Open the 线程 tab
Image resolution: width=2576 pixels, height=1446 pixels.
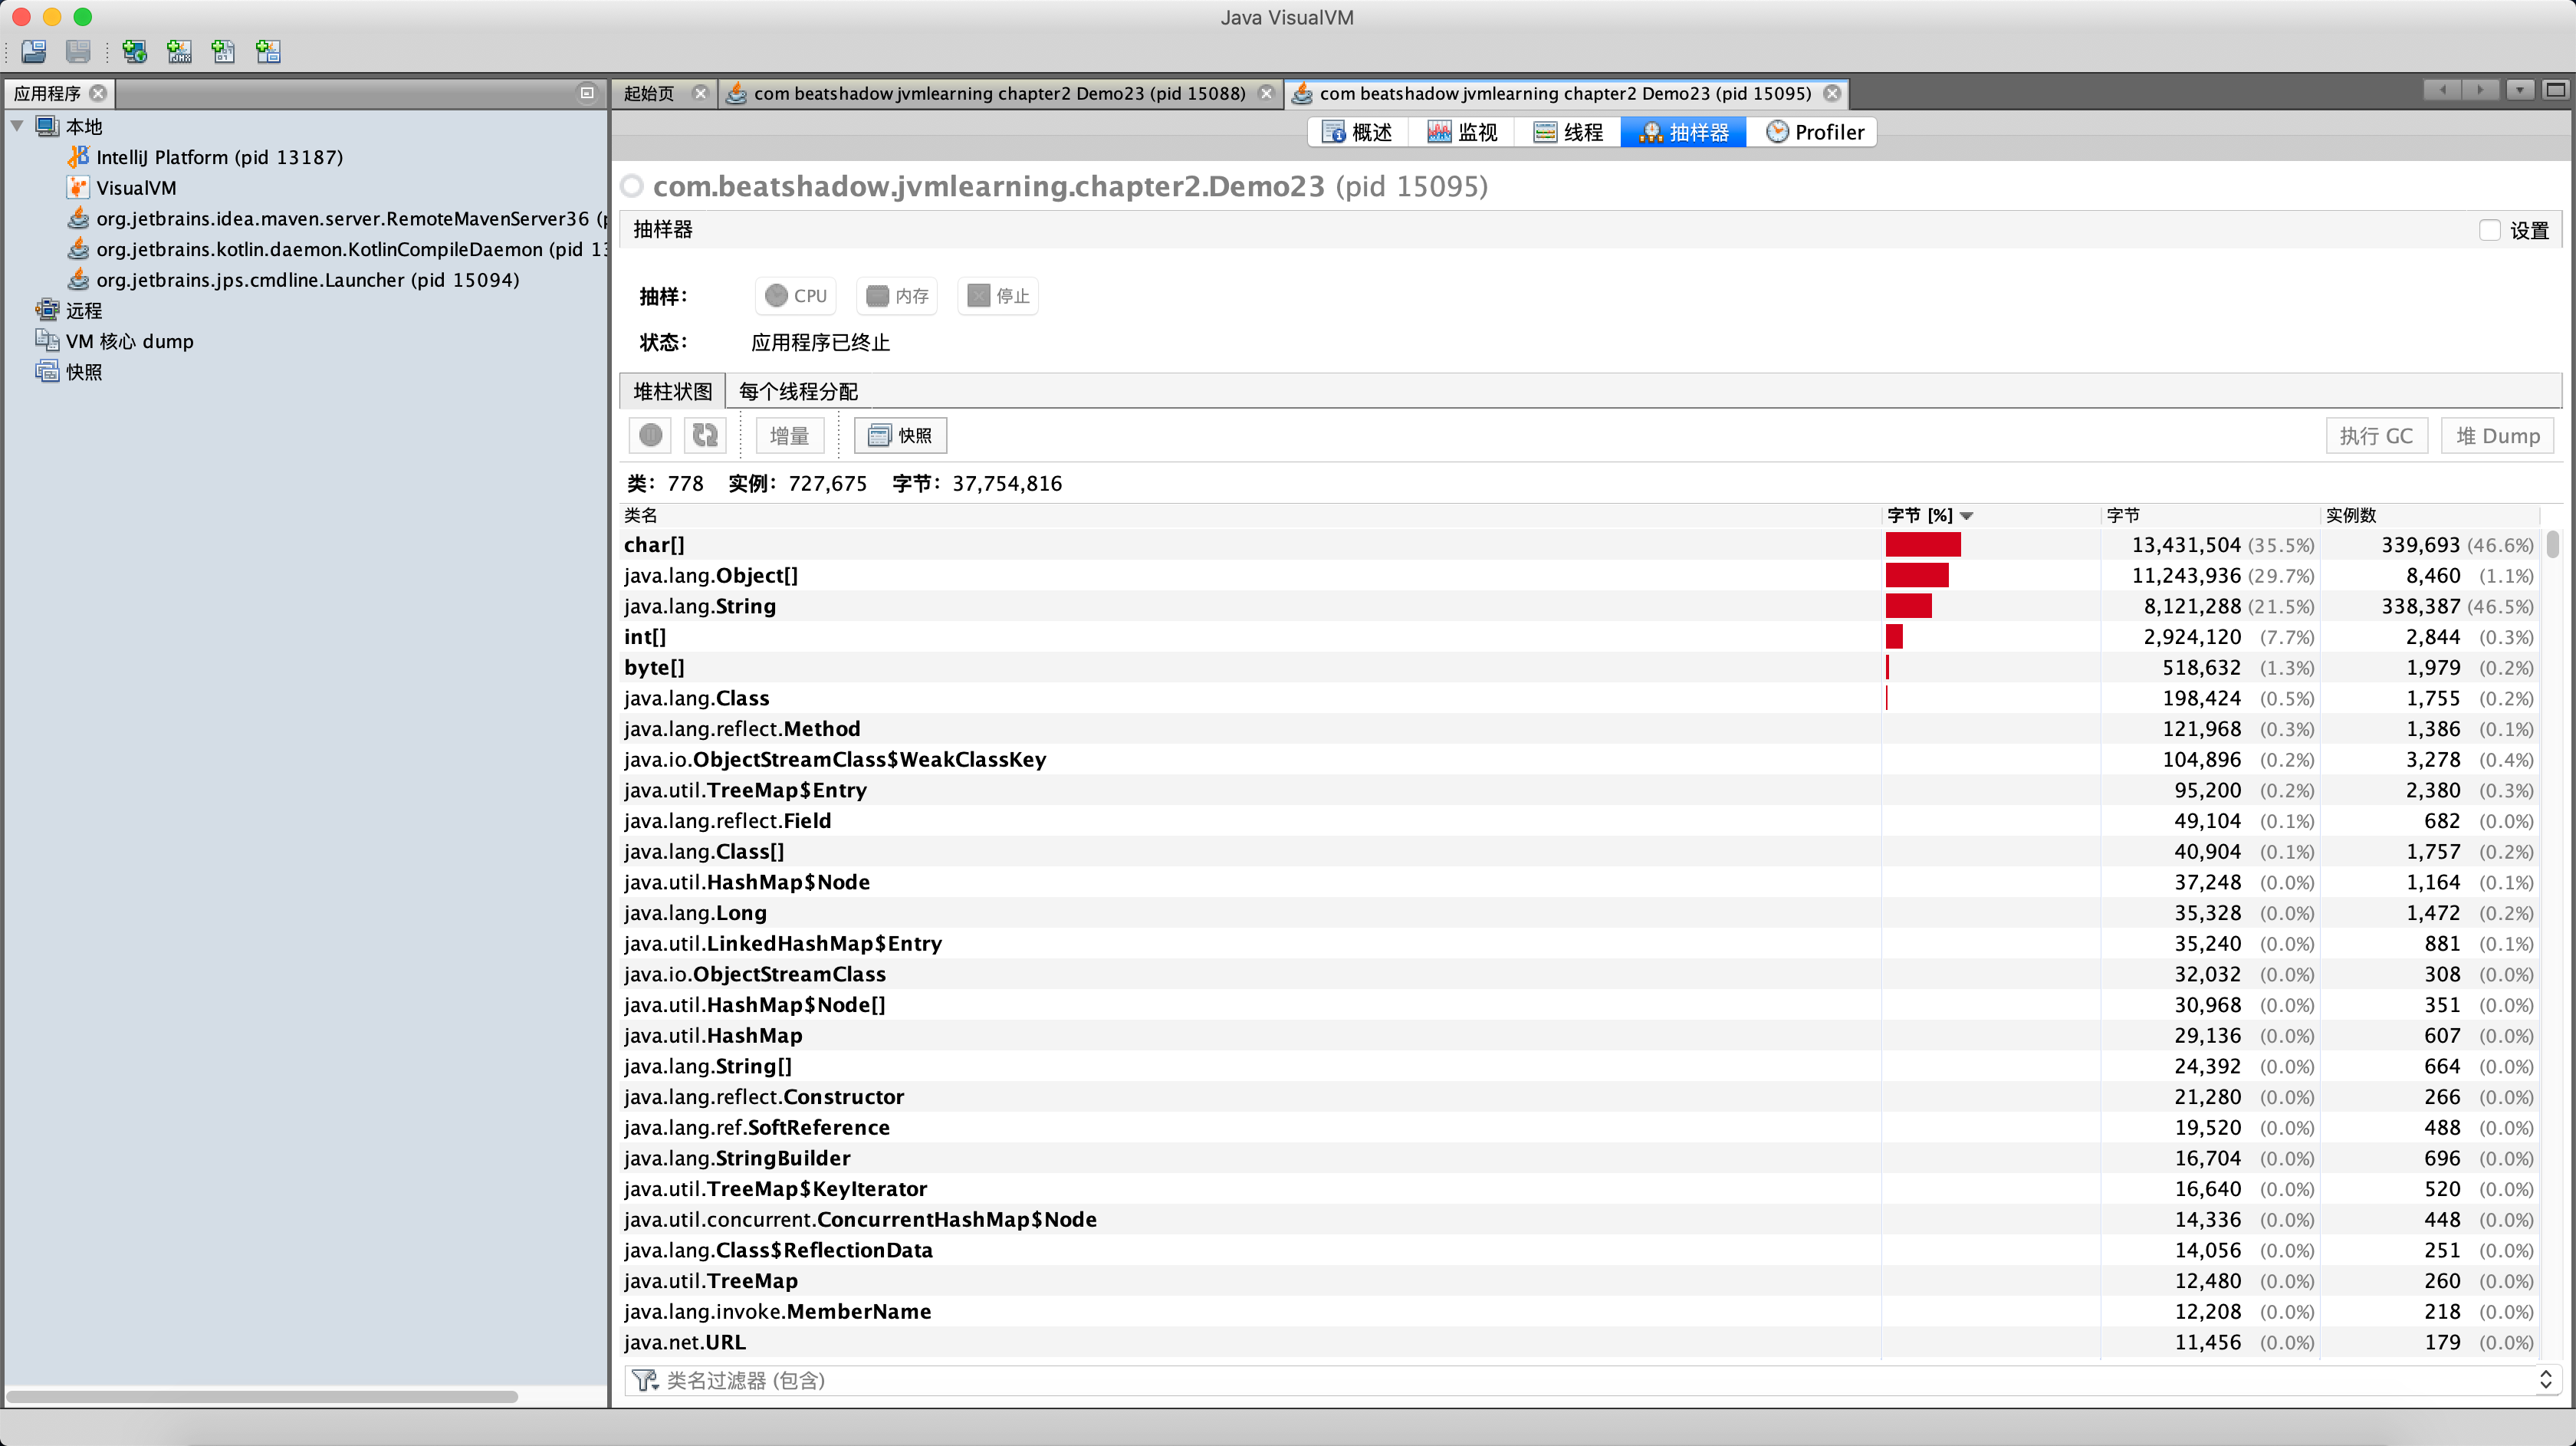(1568, 132)
